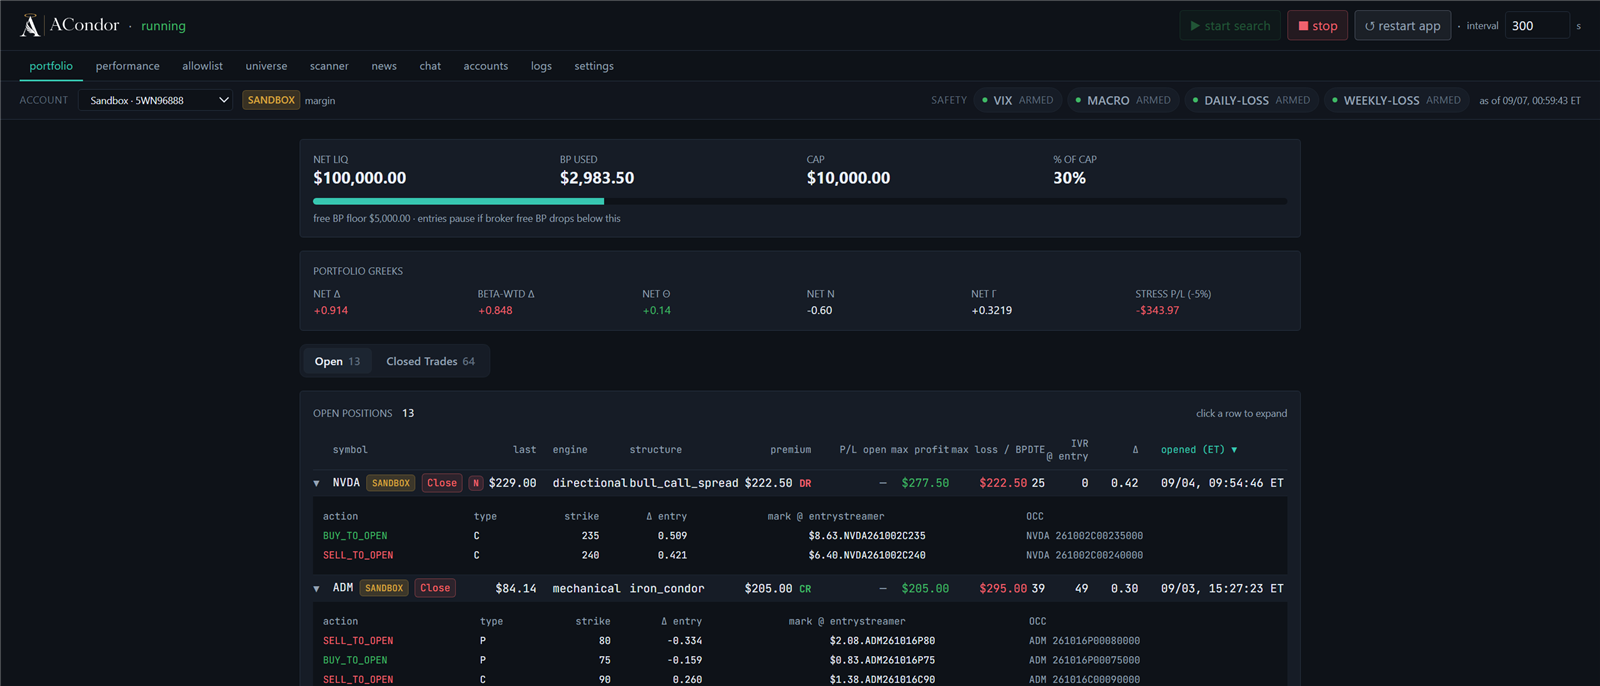Click the running status text
The image size is (1600, 686).
pos(163,26)
